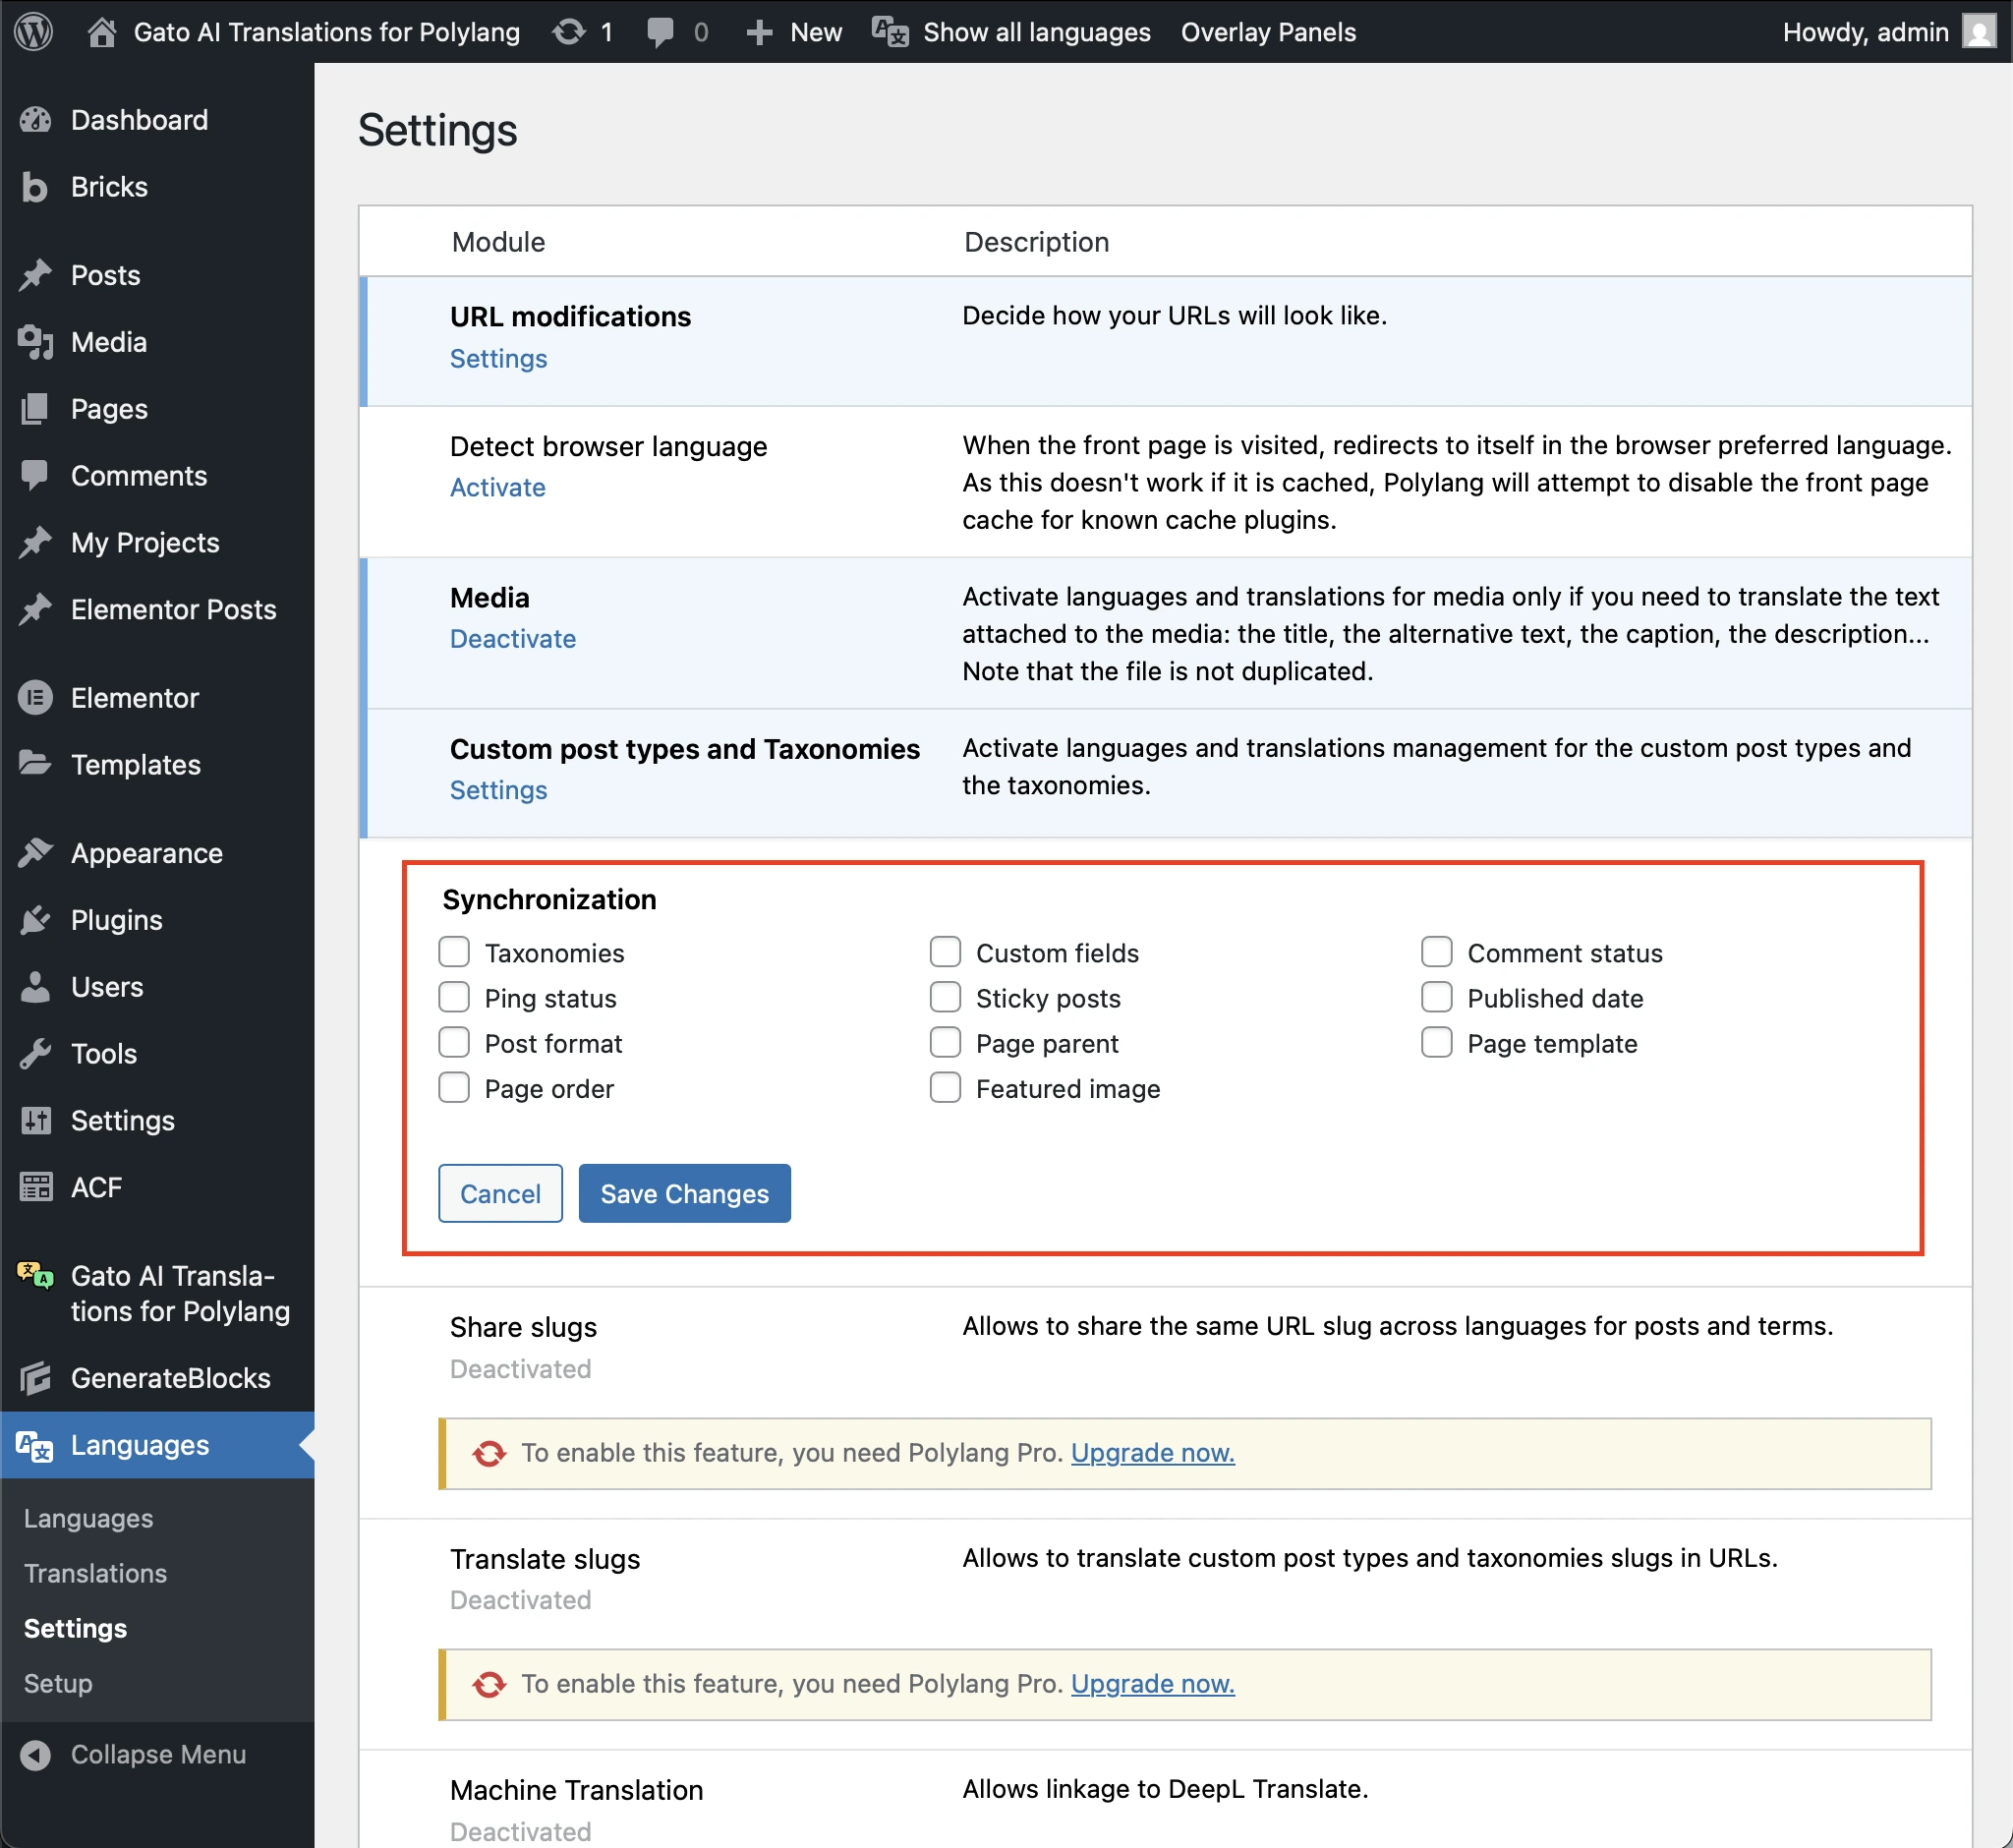Viewport: 2013px width, 1848px height.
Task: Select the GenerateBlocks icon in the sidebar
Action: pos(36,1378)
